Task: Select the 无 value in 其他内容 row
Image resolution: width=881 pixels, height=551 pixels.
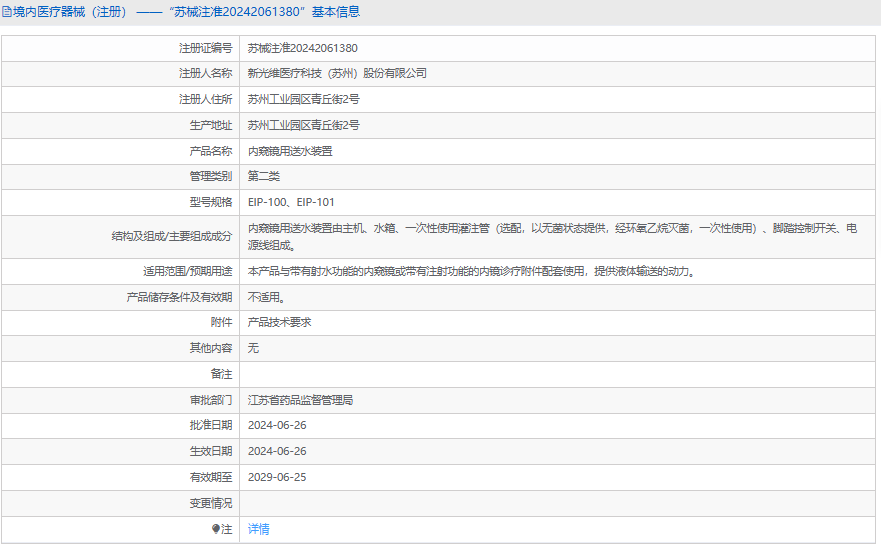Action: pyautogui.click(x=253, y=348)
